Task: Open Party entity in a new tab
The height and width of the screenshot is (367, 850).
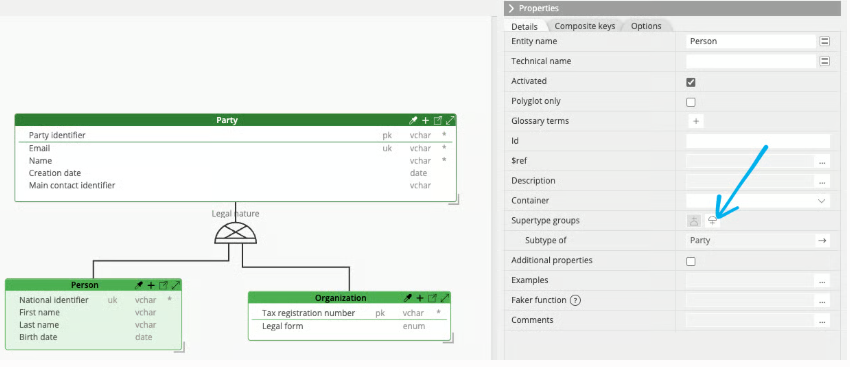Action: coord(438,120)
